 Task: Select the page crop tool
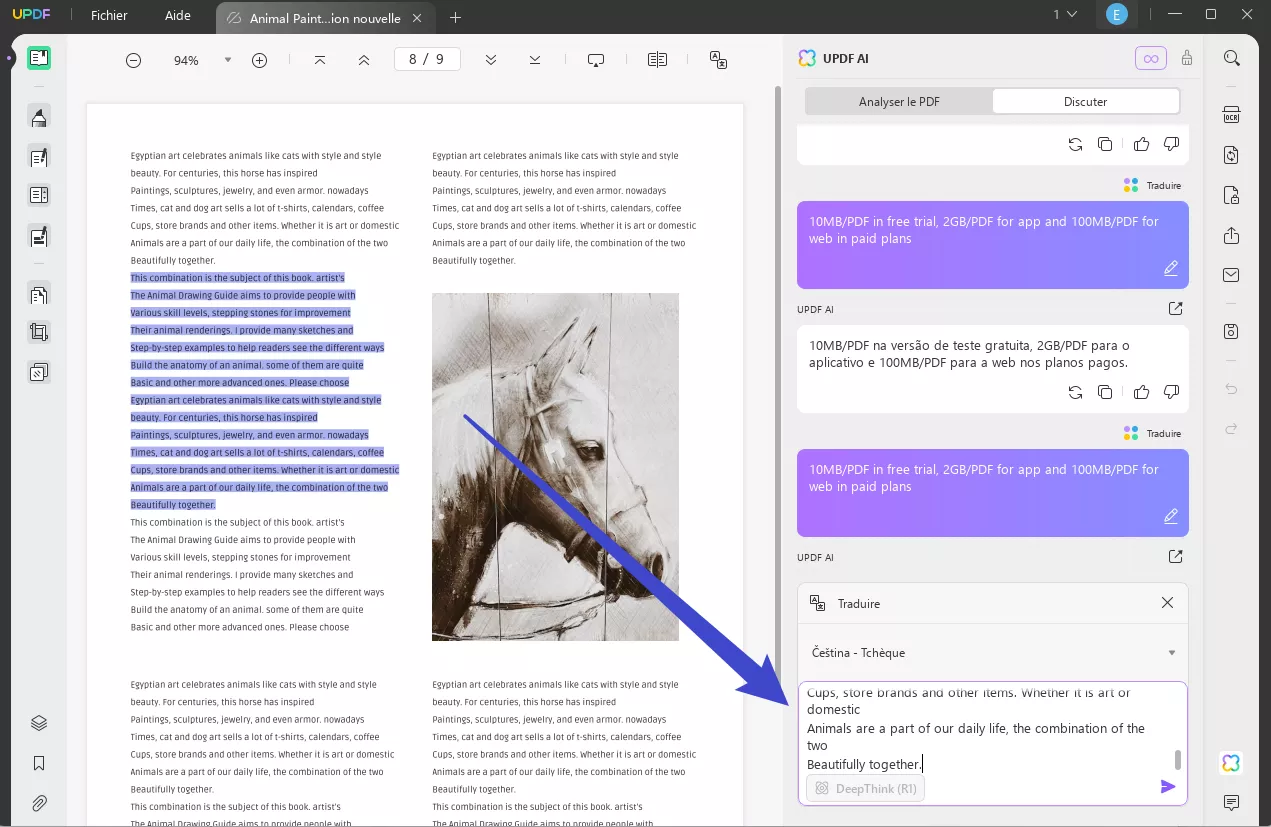[38, 332]
